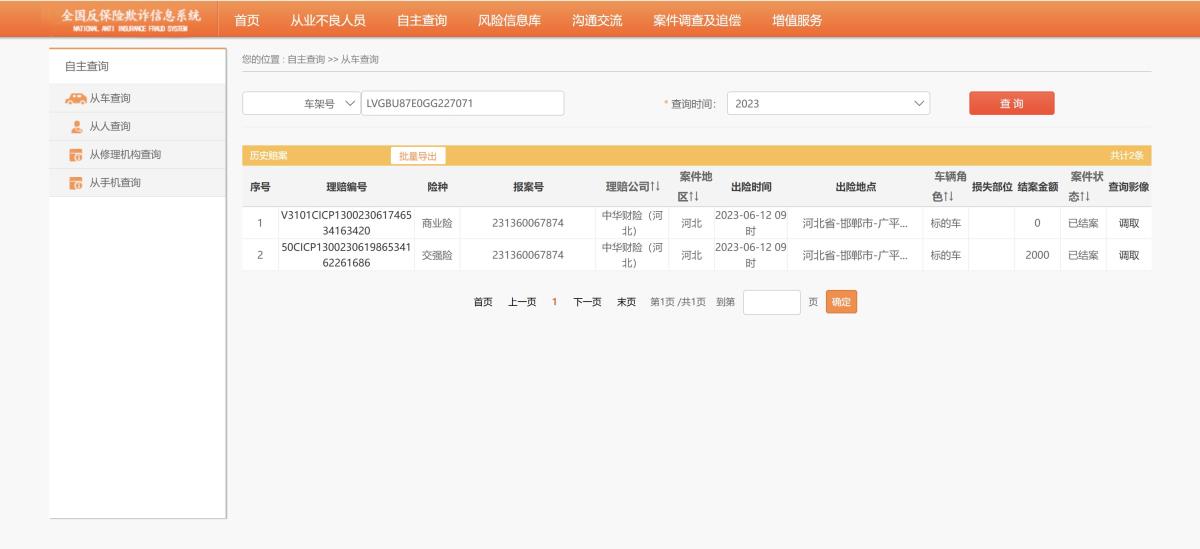This screenshot has height=549, width=1200.
Task: Sort by 理赔公司 column header
Action: 632,187
